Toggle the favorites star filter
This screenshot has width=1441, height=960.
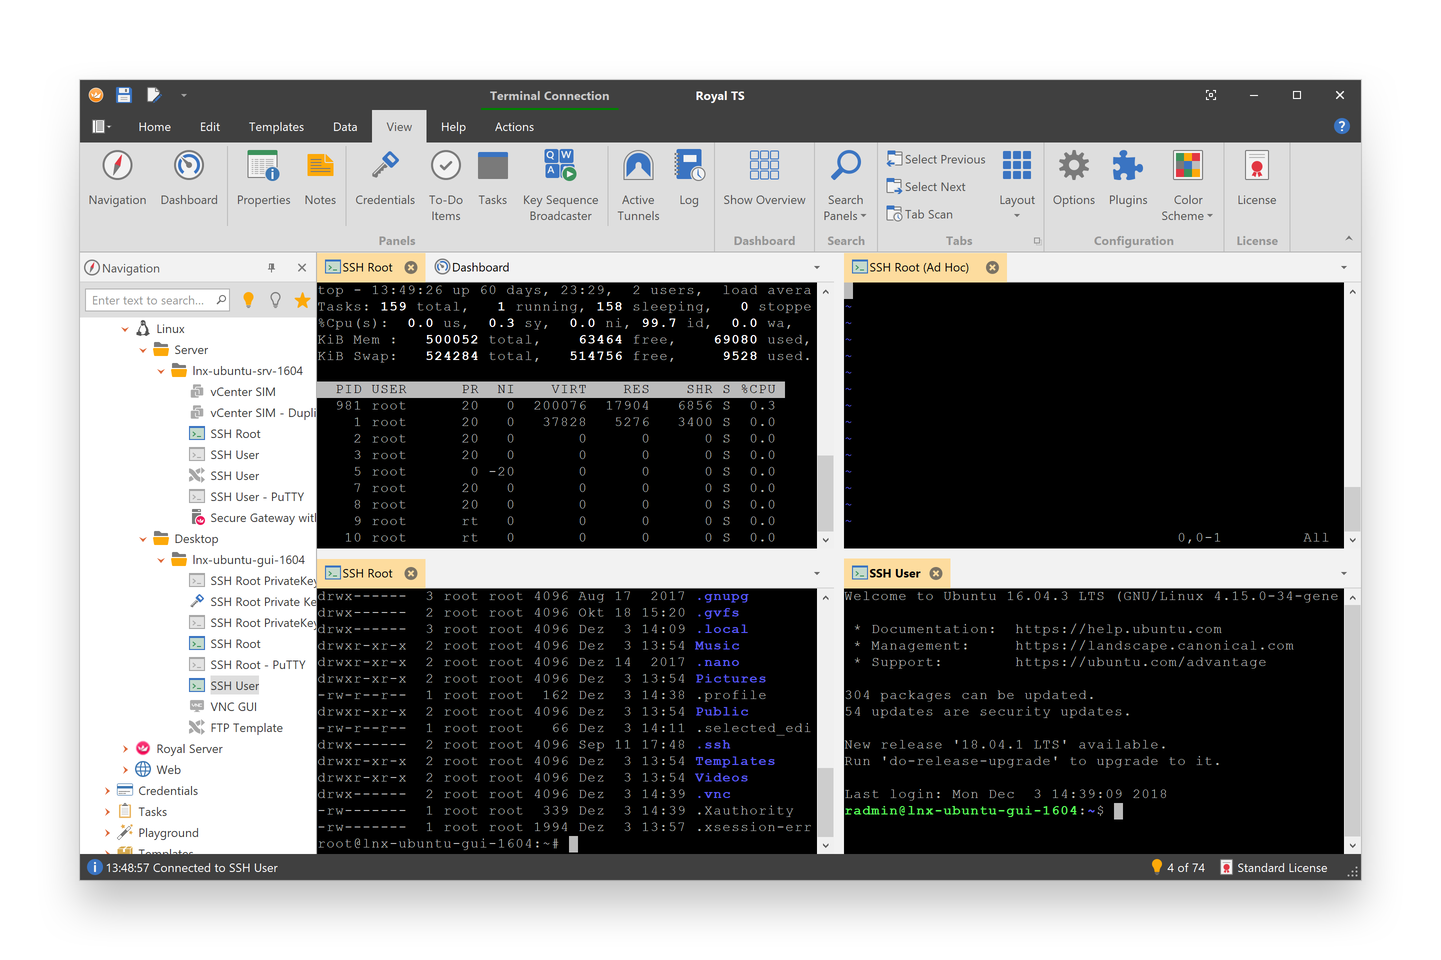point(302,300)
